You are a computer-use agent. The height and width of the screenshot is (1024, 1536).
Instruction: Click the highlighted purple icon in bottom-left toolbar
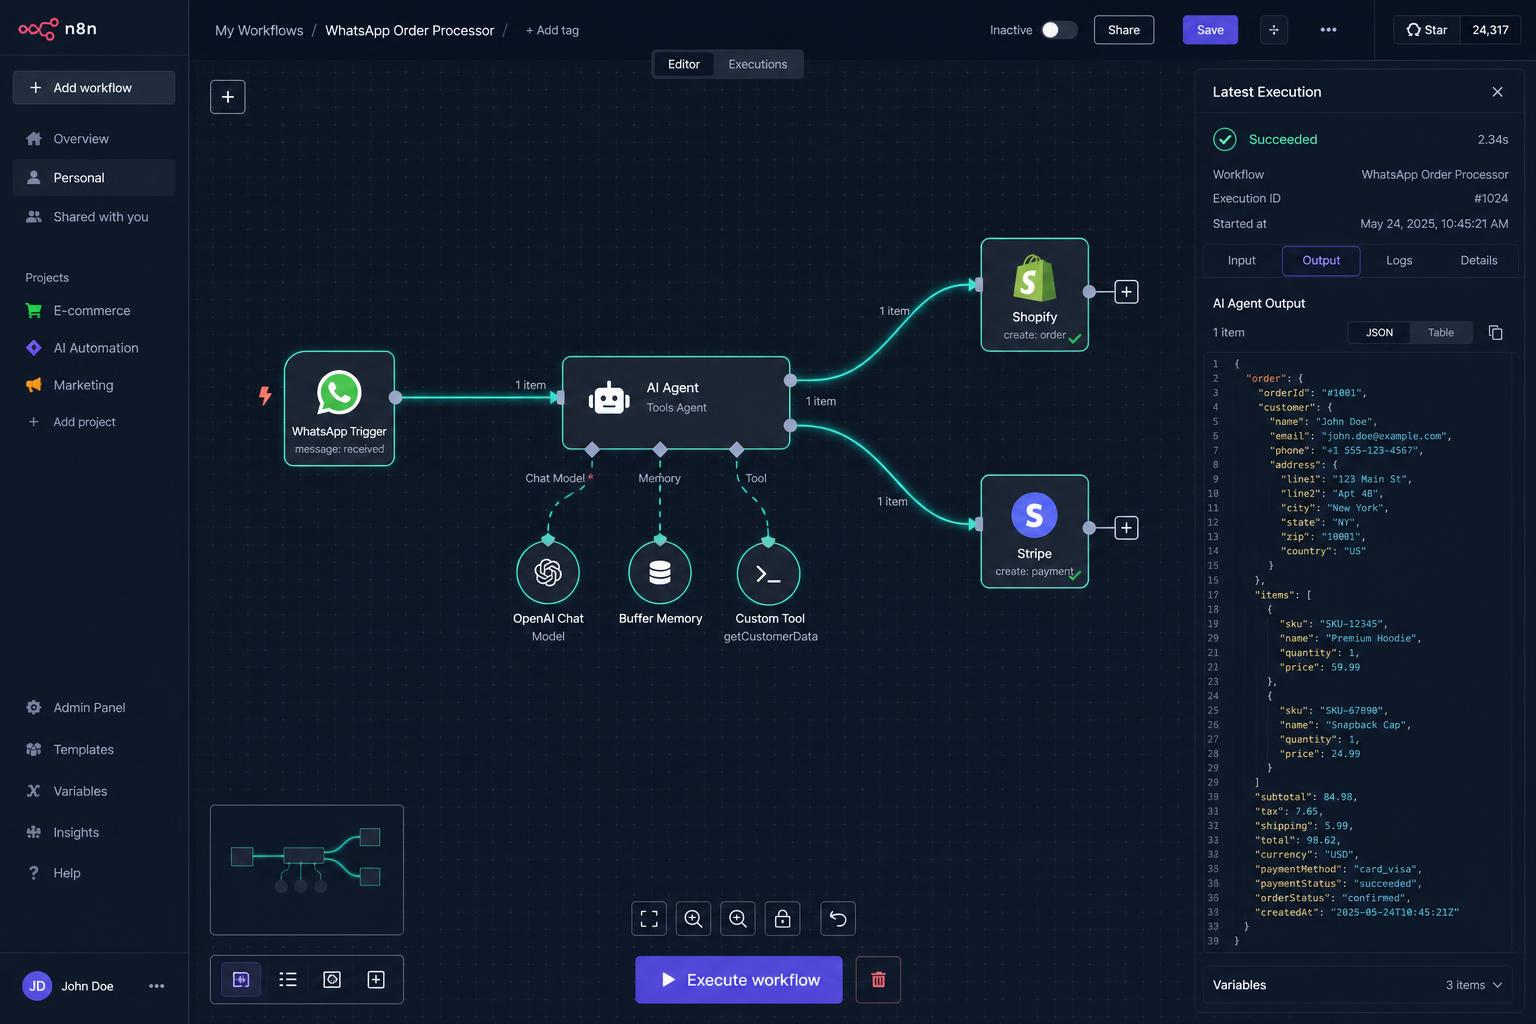coord(241,980)
